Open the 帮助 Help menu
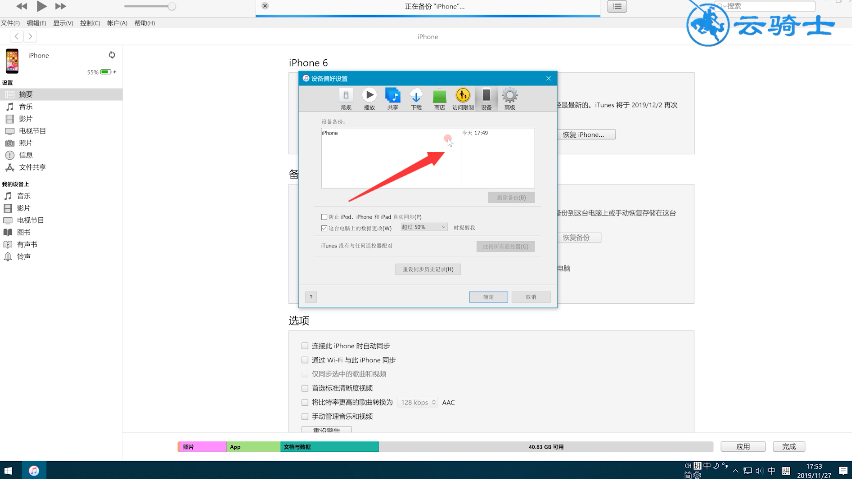Screen dimensions: 852x479 [x=145, y=23]
